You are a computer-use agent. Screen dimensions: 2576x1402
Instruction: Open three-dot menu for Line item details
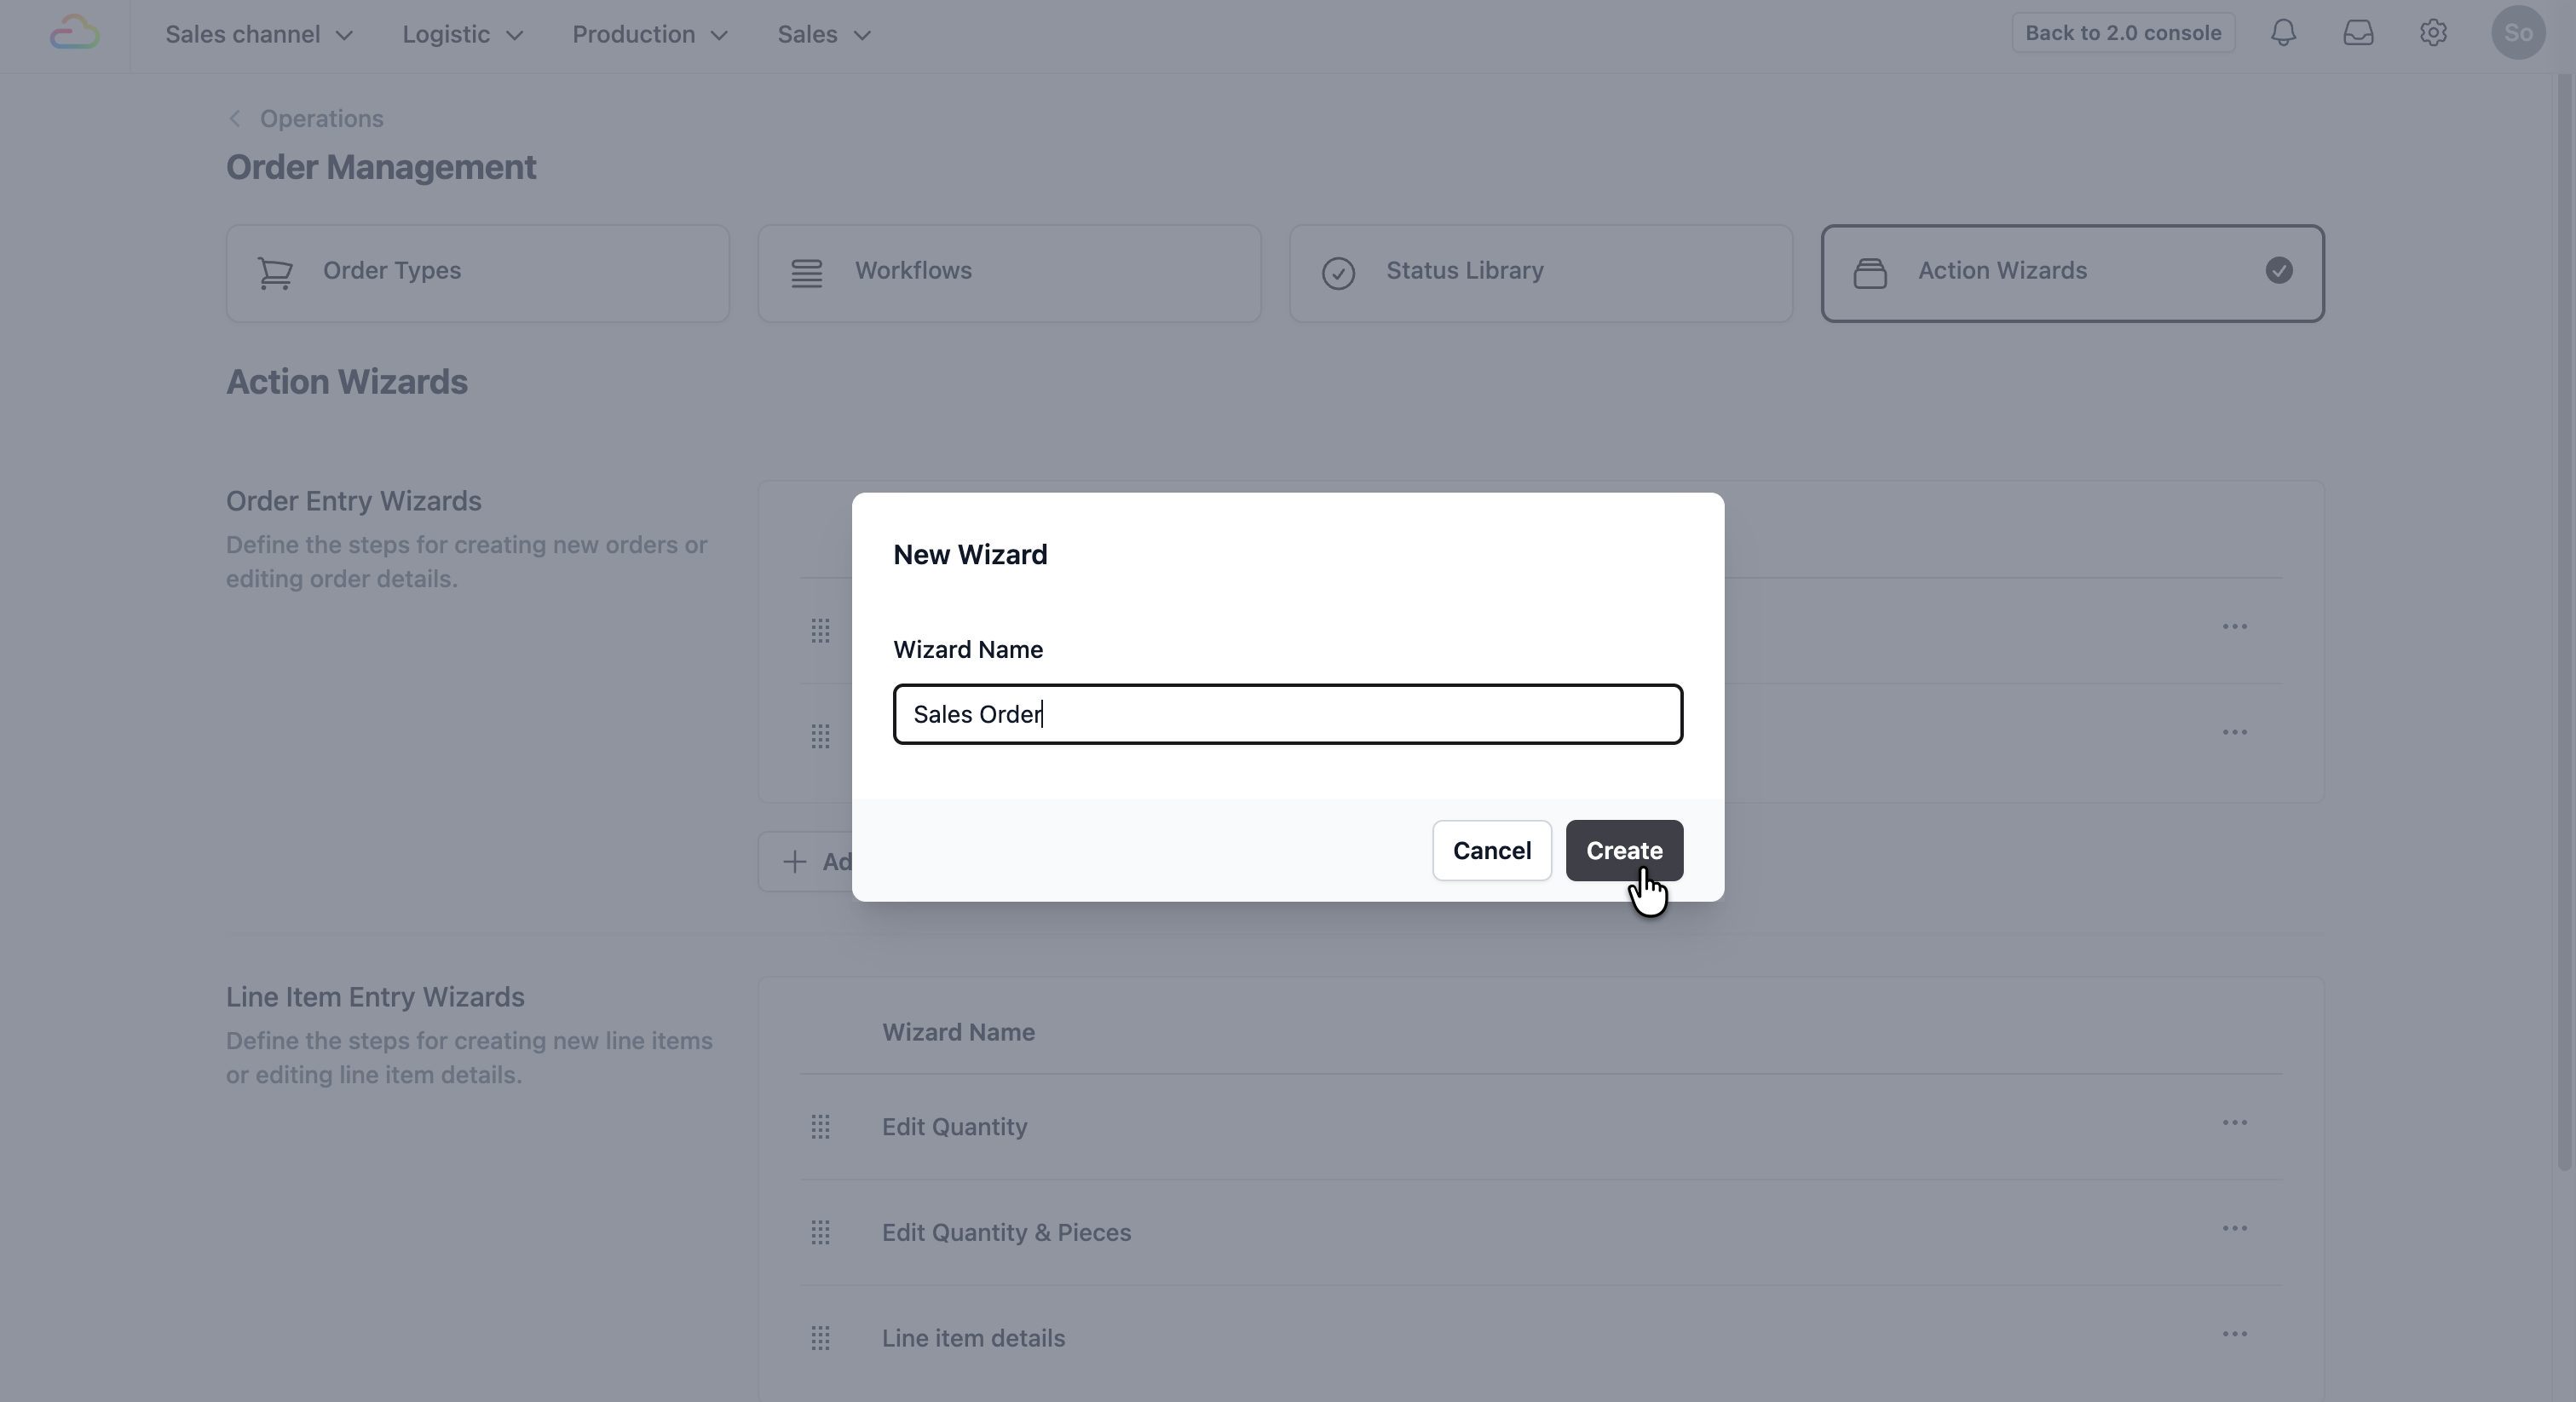click(2234, 1334)
